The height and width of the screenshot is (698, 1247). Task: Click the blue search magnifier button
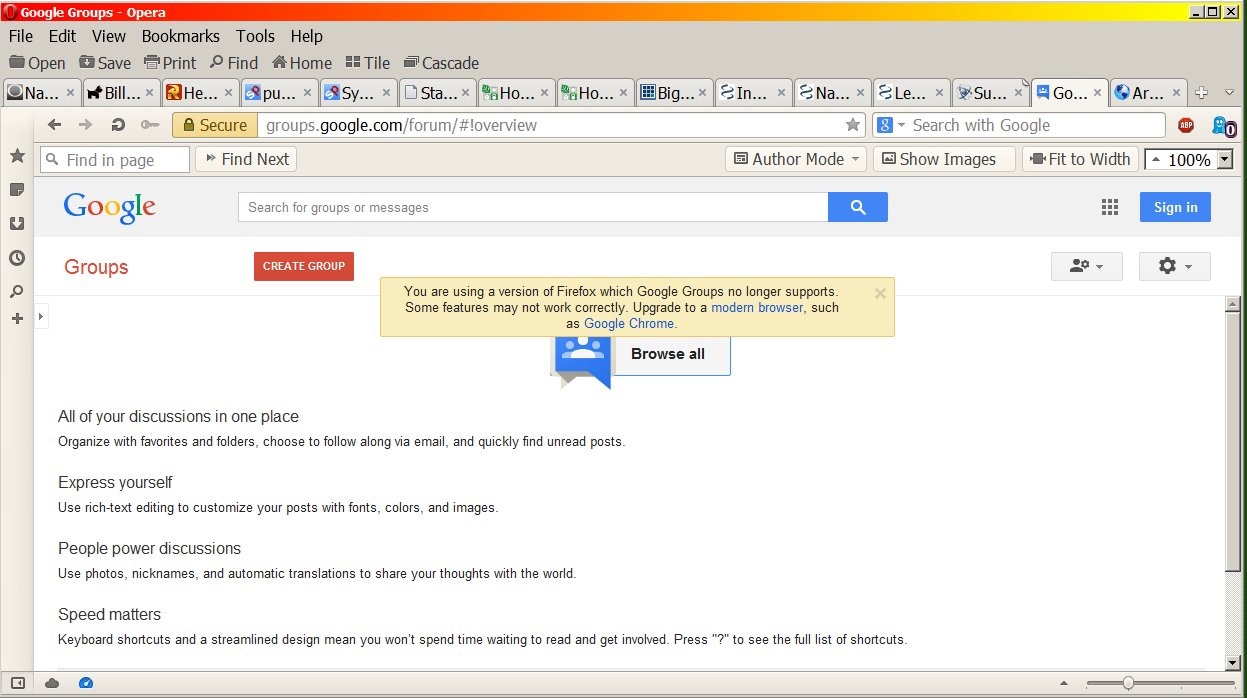pos(858,207)
